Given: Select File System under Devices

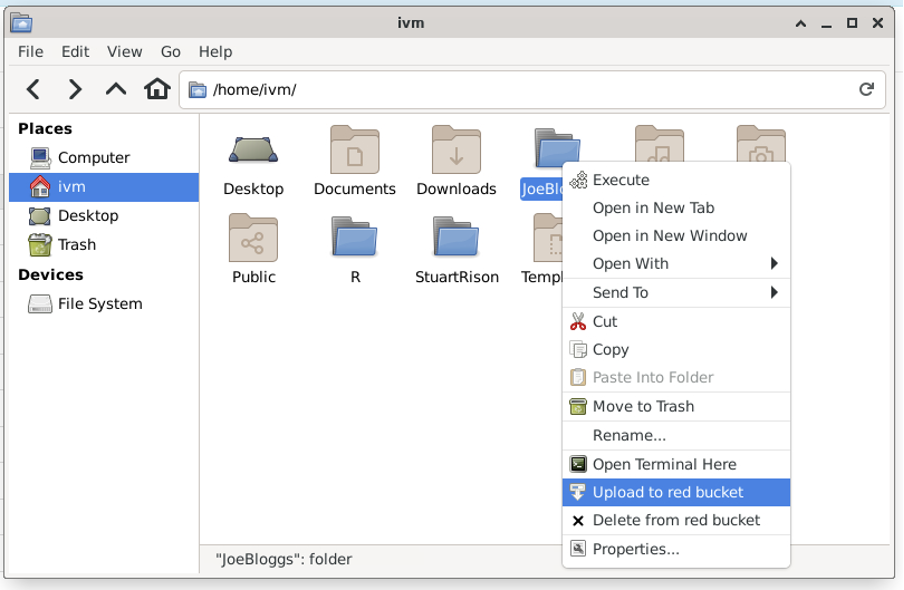Looking at the screenshot, I should tap(99, 304).
